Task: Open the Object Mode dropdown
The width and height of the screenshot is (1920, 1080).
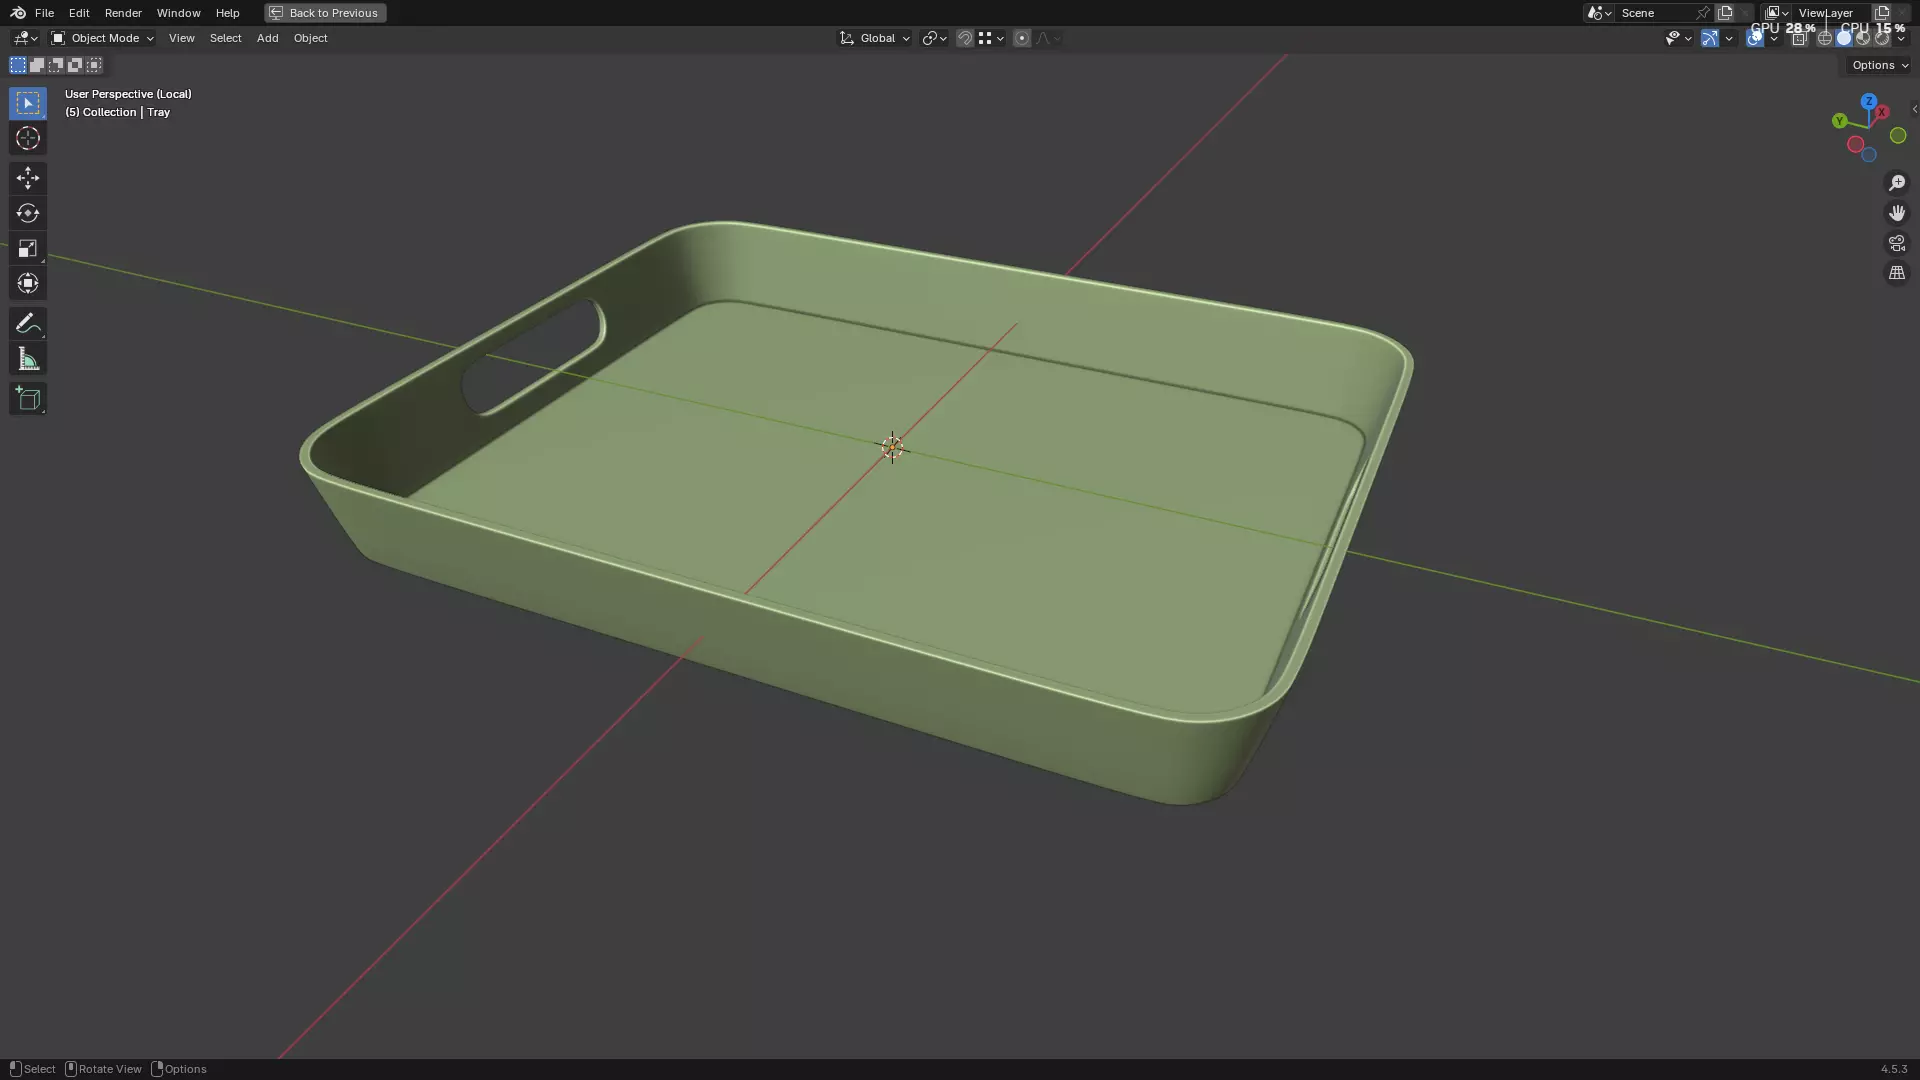Action: (103, 38)
